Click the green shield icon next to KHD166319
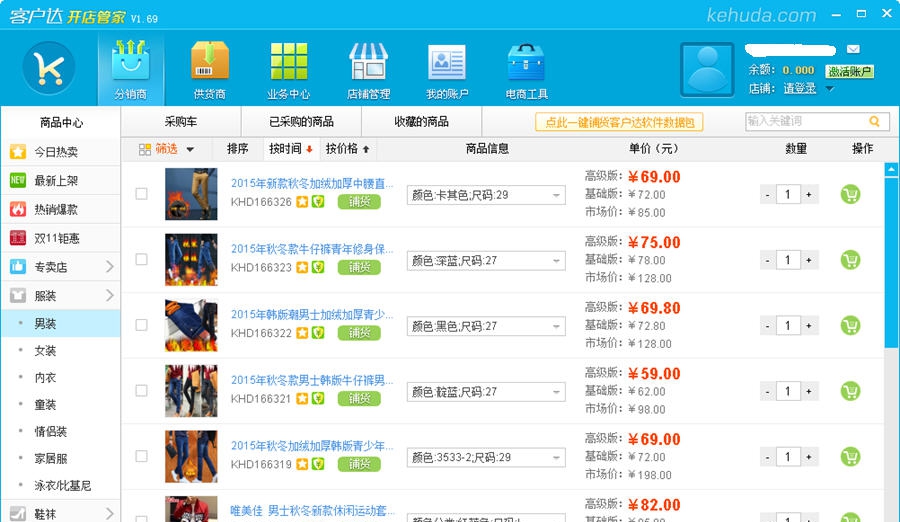 click(318, 464)
